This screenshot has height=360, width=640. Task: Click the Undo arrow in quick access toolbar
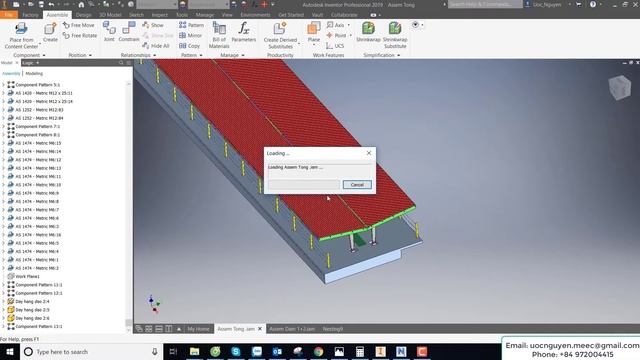click(51, 5)
